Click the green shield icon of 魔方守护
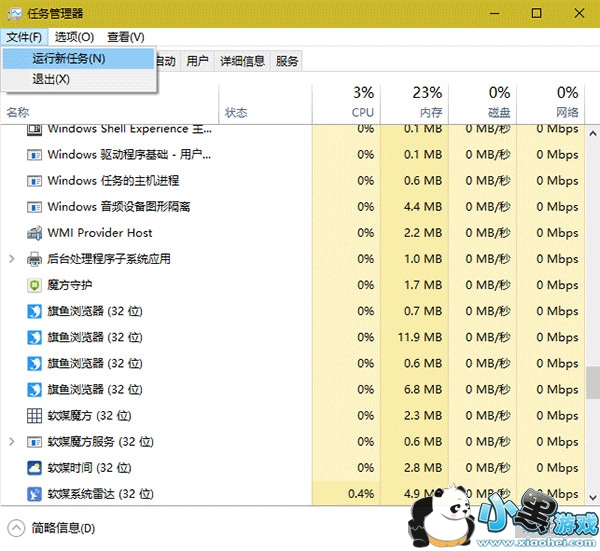This screenshot has width=600, height=551. coord(34,285)
